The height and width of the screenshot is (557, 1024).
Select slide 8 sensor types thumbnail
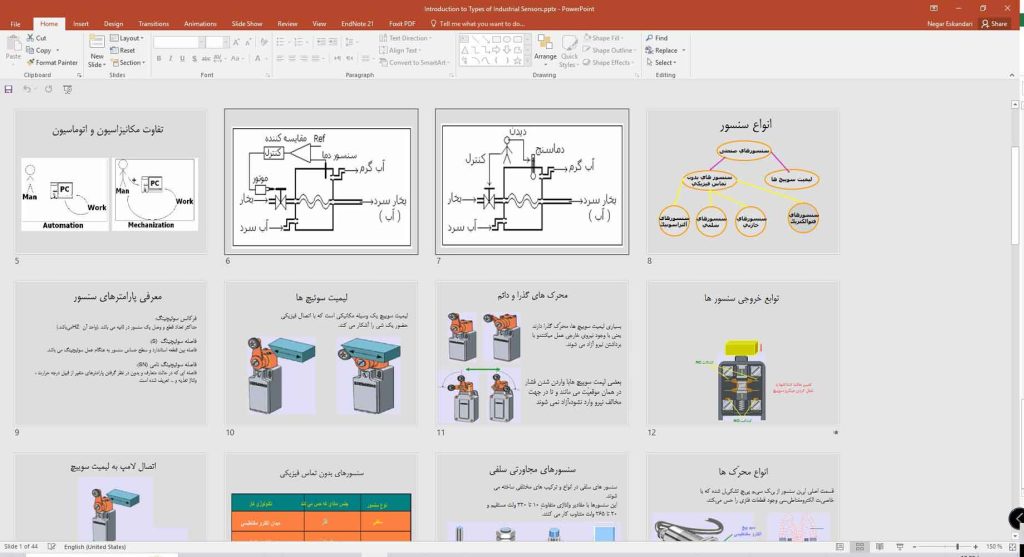click(743, 182)
